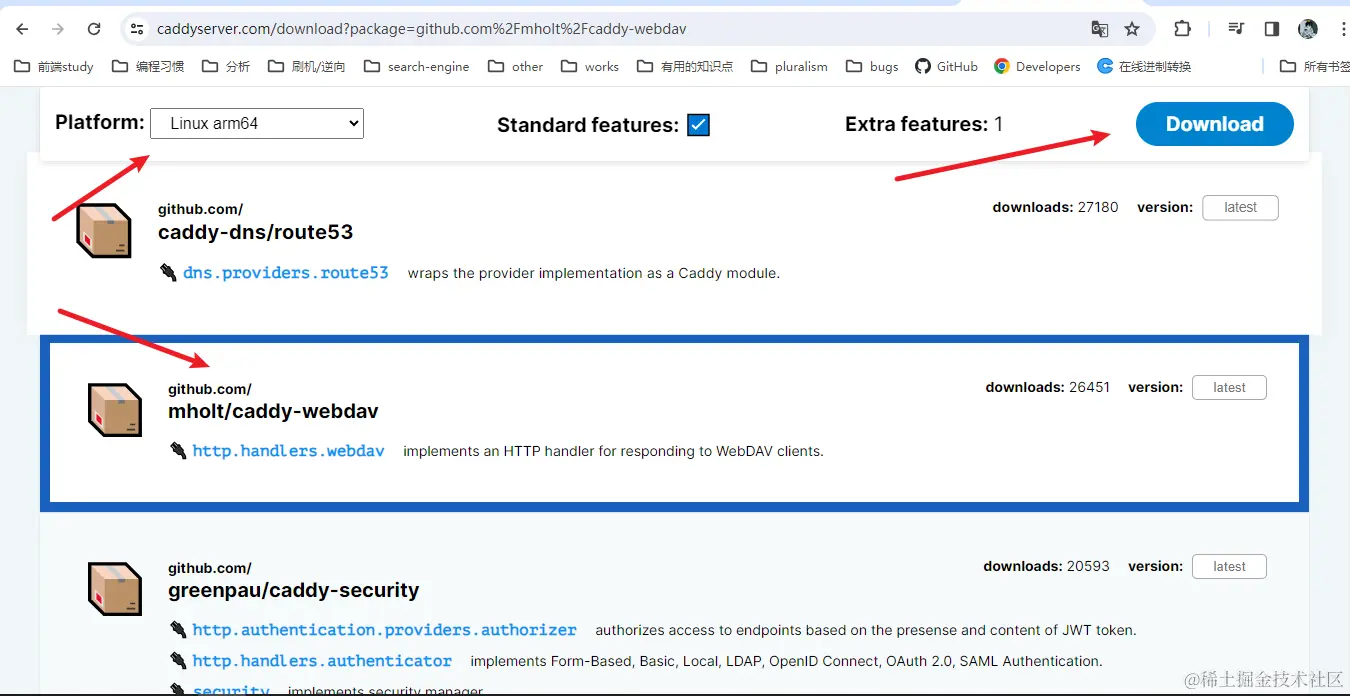This screenshot has width=1350, height=696.
Task: Click plug icon beside http.authentication.providers.authorizer
Action: 178,630
